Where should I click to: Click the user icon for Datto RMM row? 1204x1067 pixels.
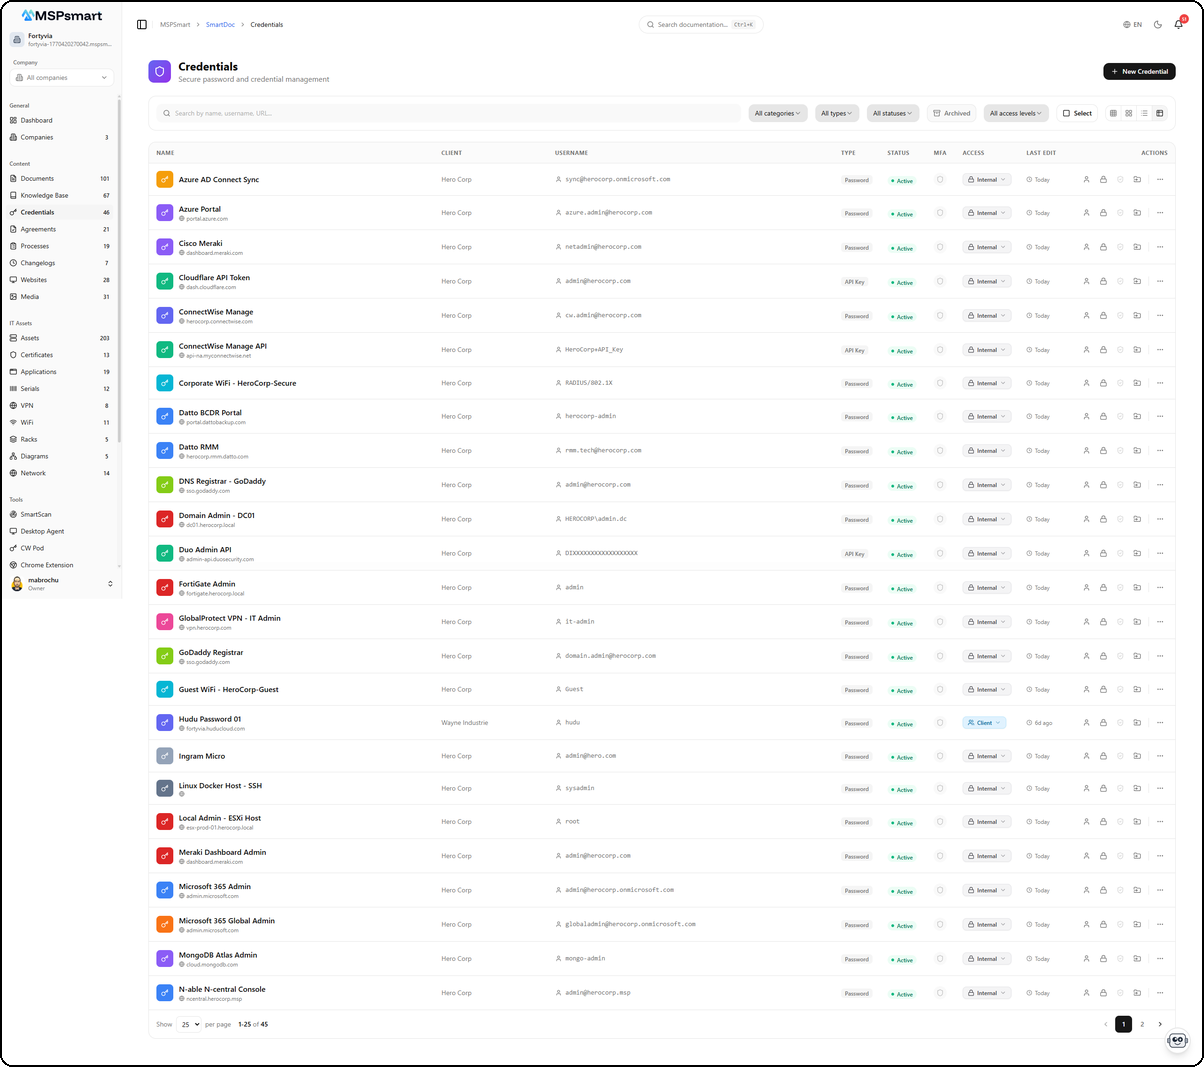coord(1086,451)
